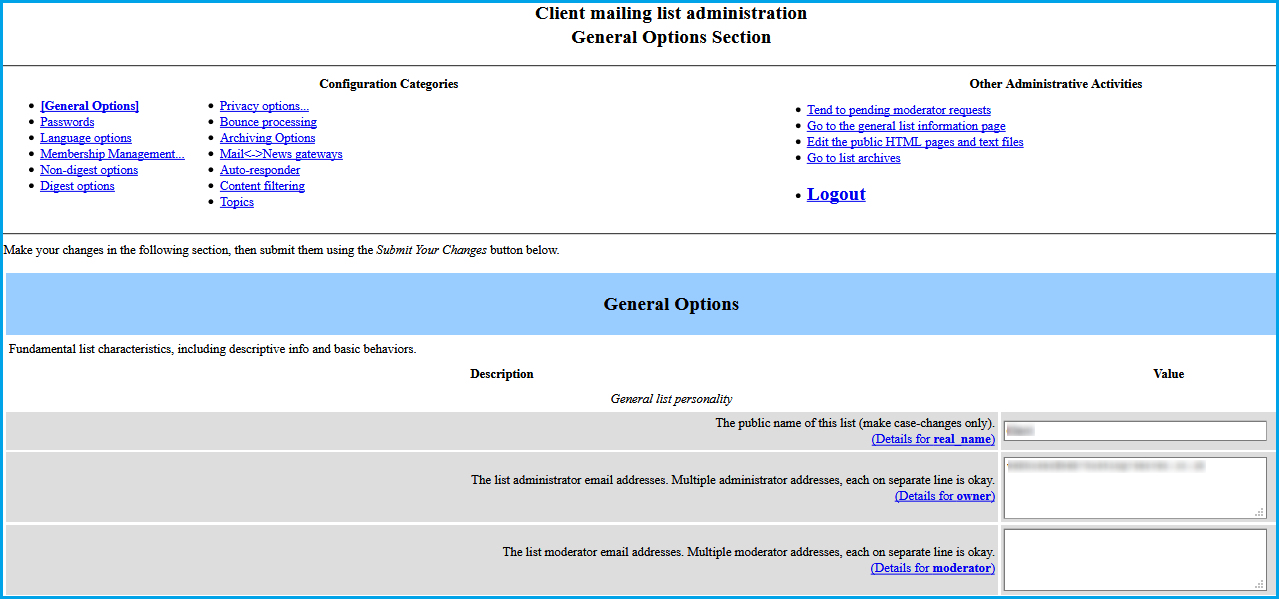This screenshot has height=599, width=1279.
Task: Open Auto-responder settings
Action: pyautogui.click(x=260, y=170)
